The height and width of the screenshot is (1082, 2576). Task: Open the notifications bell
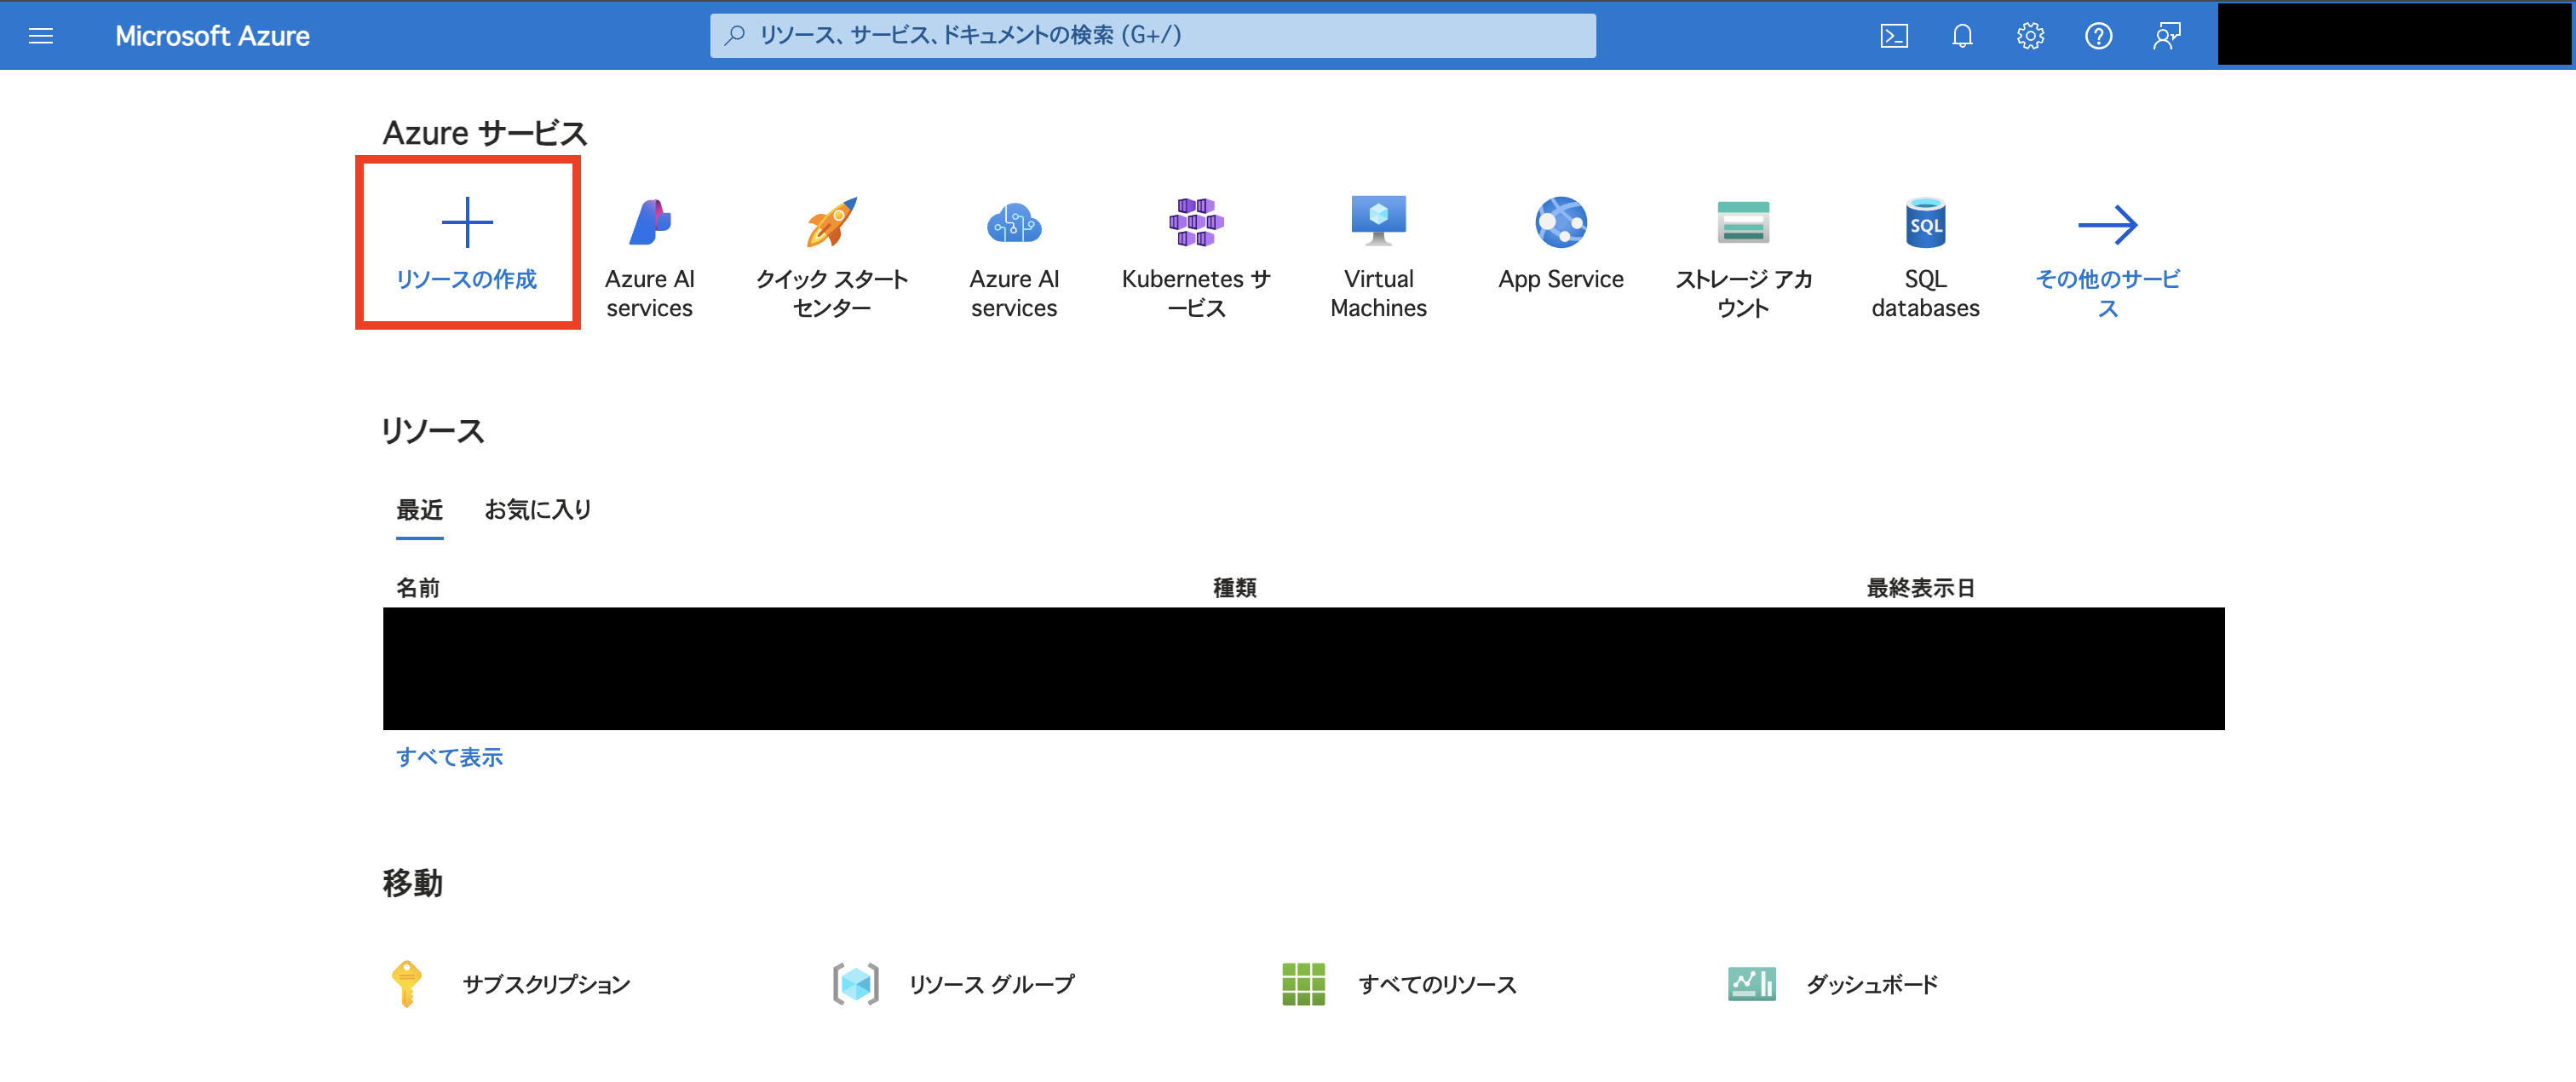1962,36
